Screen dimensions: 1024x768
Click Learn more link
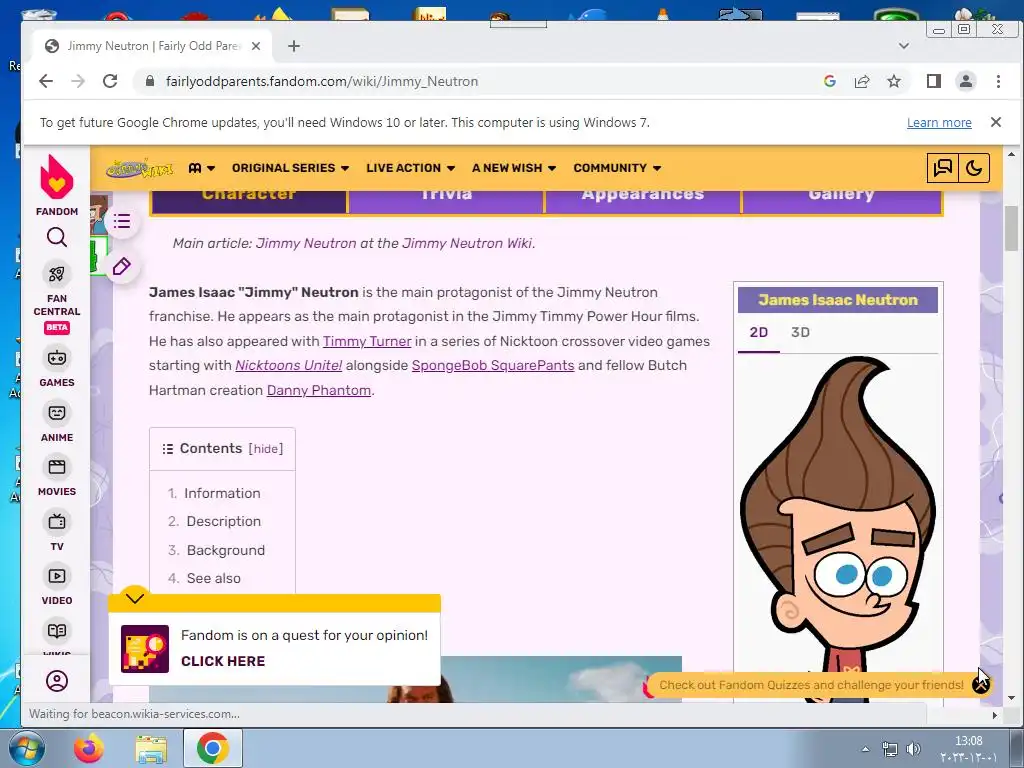(939, 122)
